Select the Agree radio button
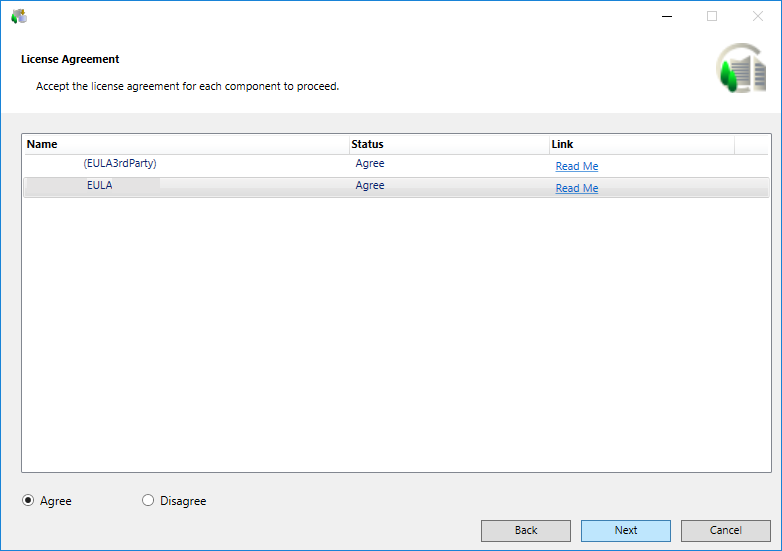This screenshot has width=782, height=551. (29, 501)
